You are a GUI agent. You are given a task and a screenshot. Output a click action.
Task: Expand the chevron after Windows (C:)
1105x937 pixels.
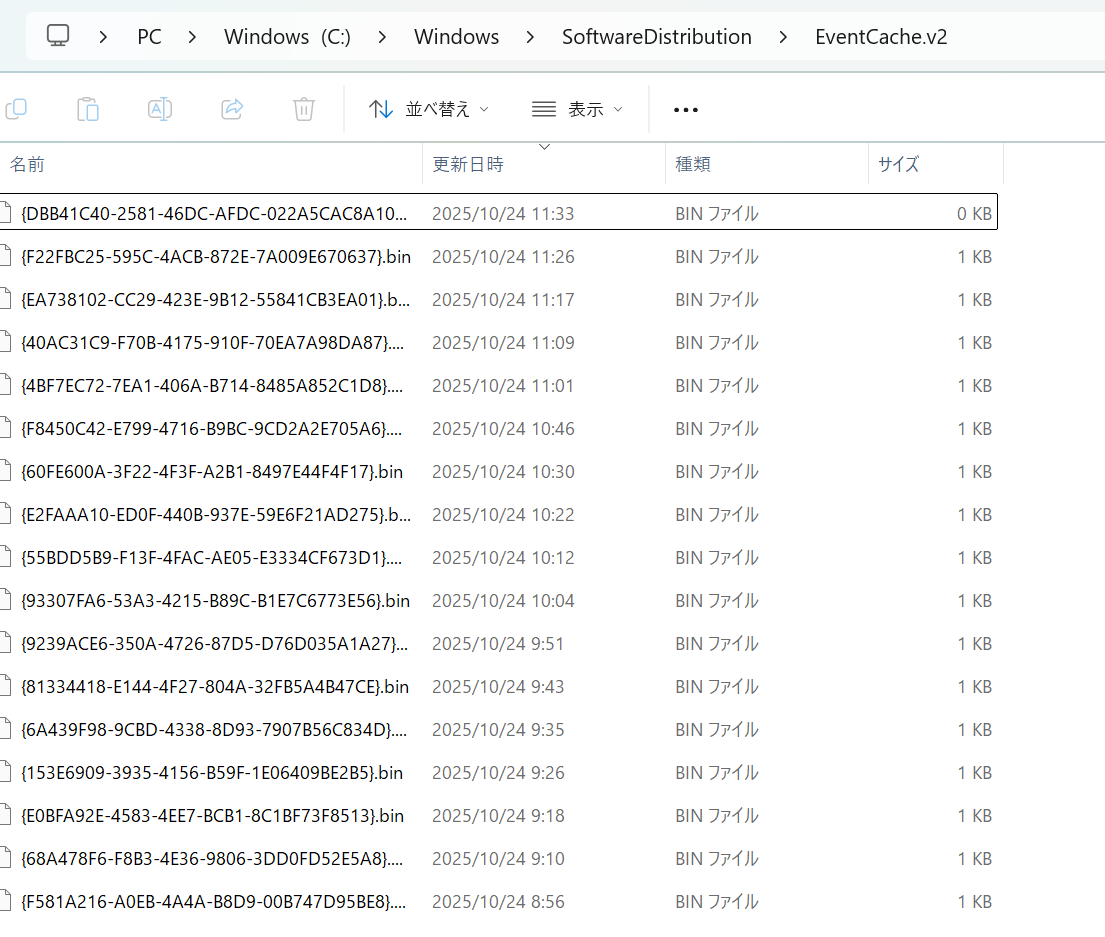pyautogui.click(x=382, y=37)
